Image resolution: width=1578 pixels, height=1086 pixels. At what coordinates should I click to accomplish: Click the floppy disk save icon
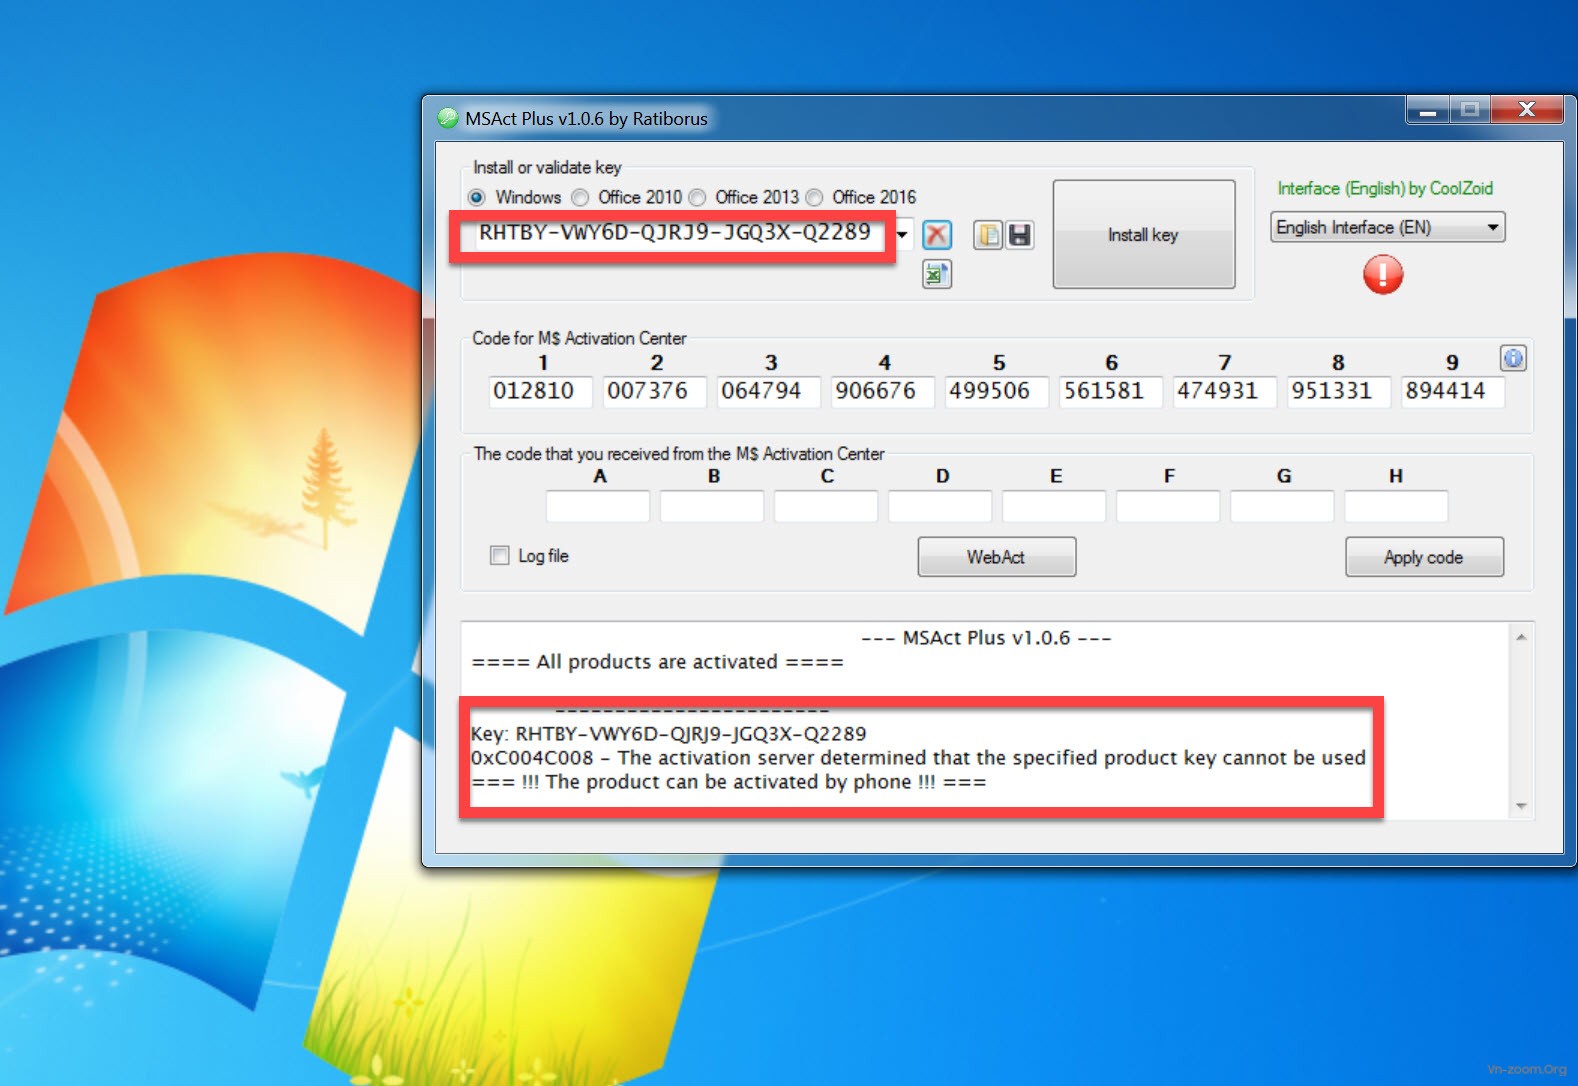coord(1019,235)
